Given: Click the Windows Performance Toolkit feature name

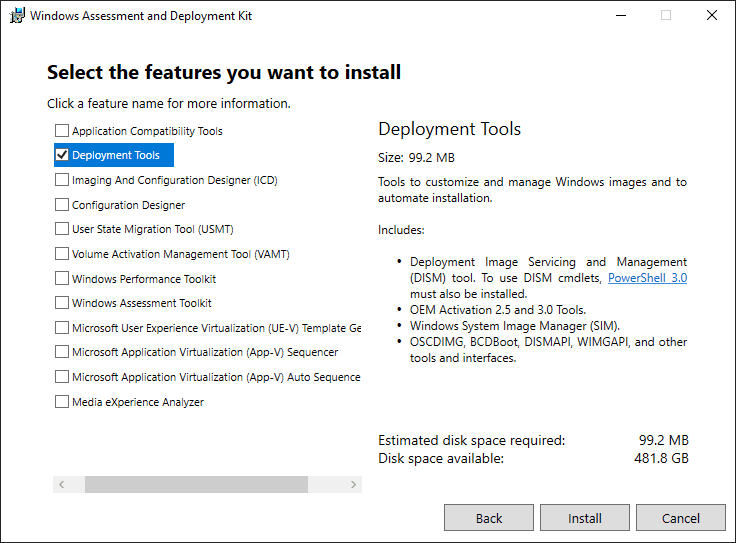Looking at the screenshot, I should (144, 279).
